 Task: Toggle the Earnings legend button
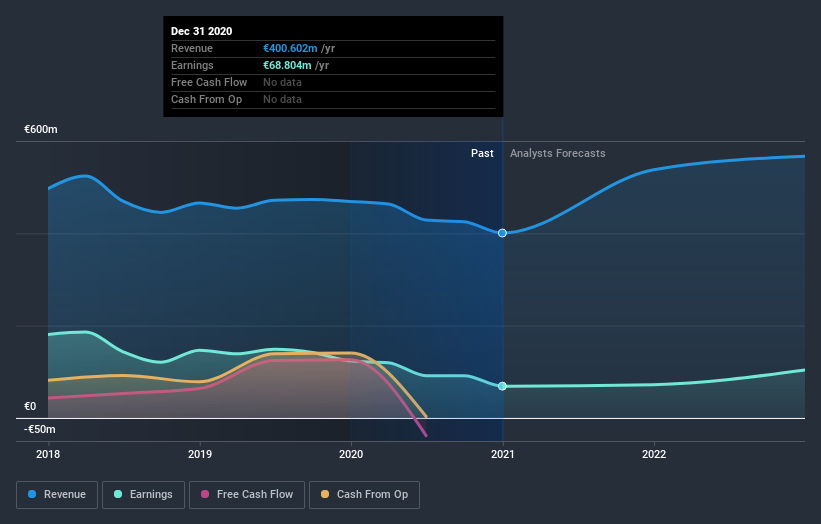(143, 495)
